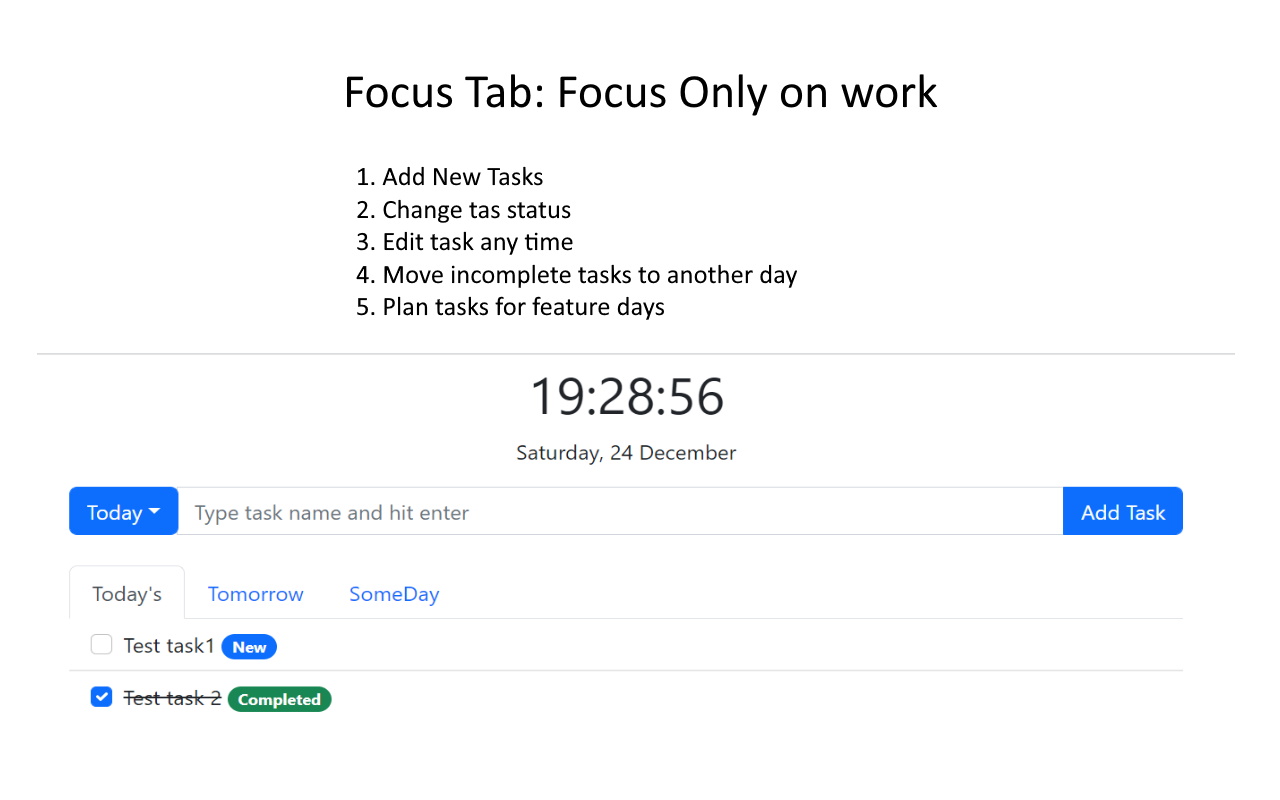Click the green Completed status badge
Viewport: 1280px width, 800px height.
pyautogui.click(x=279, y=699)
